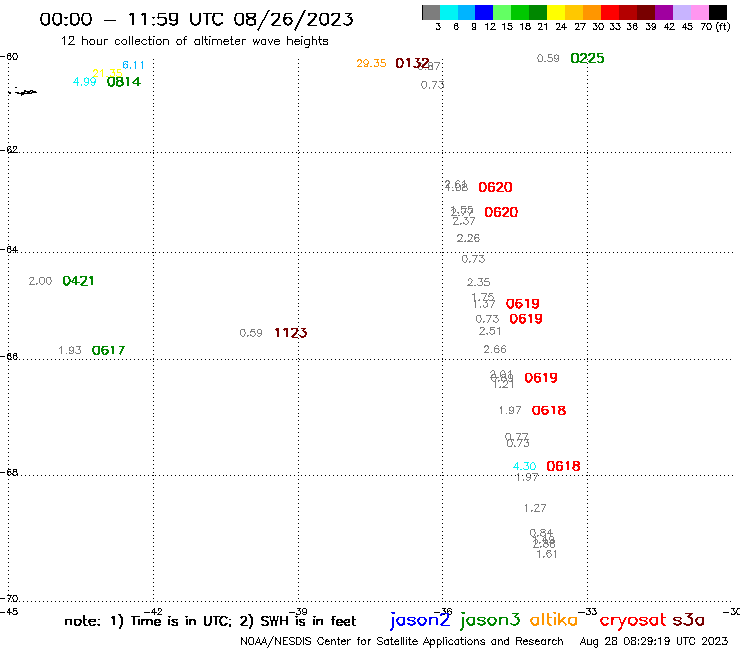740x650 pixels.
Task: Click the gray 1.27 wave height value
Action: 535,508
